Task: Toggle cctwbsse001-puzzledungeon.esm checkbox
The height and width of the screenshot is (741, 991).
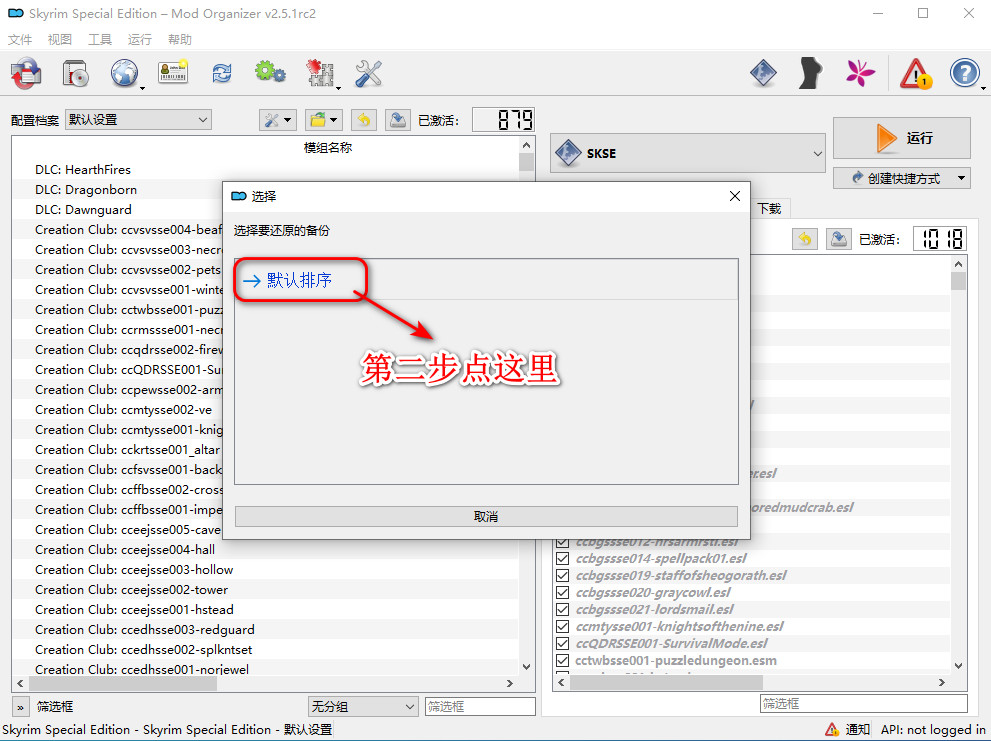Action: (562, 660)
